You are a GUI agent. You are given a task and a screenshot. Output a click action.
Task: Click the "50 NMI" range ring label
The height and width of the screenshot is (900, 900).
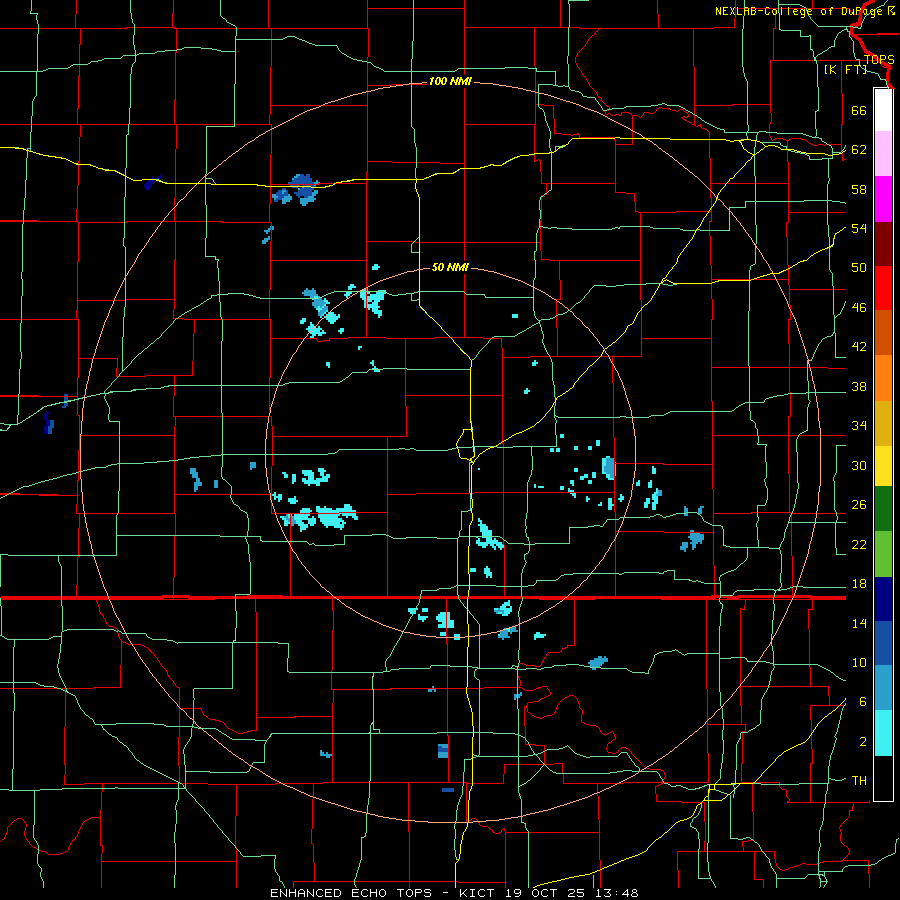(x=450, y=267)
